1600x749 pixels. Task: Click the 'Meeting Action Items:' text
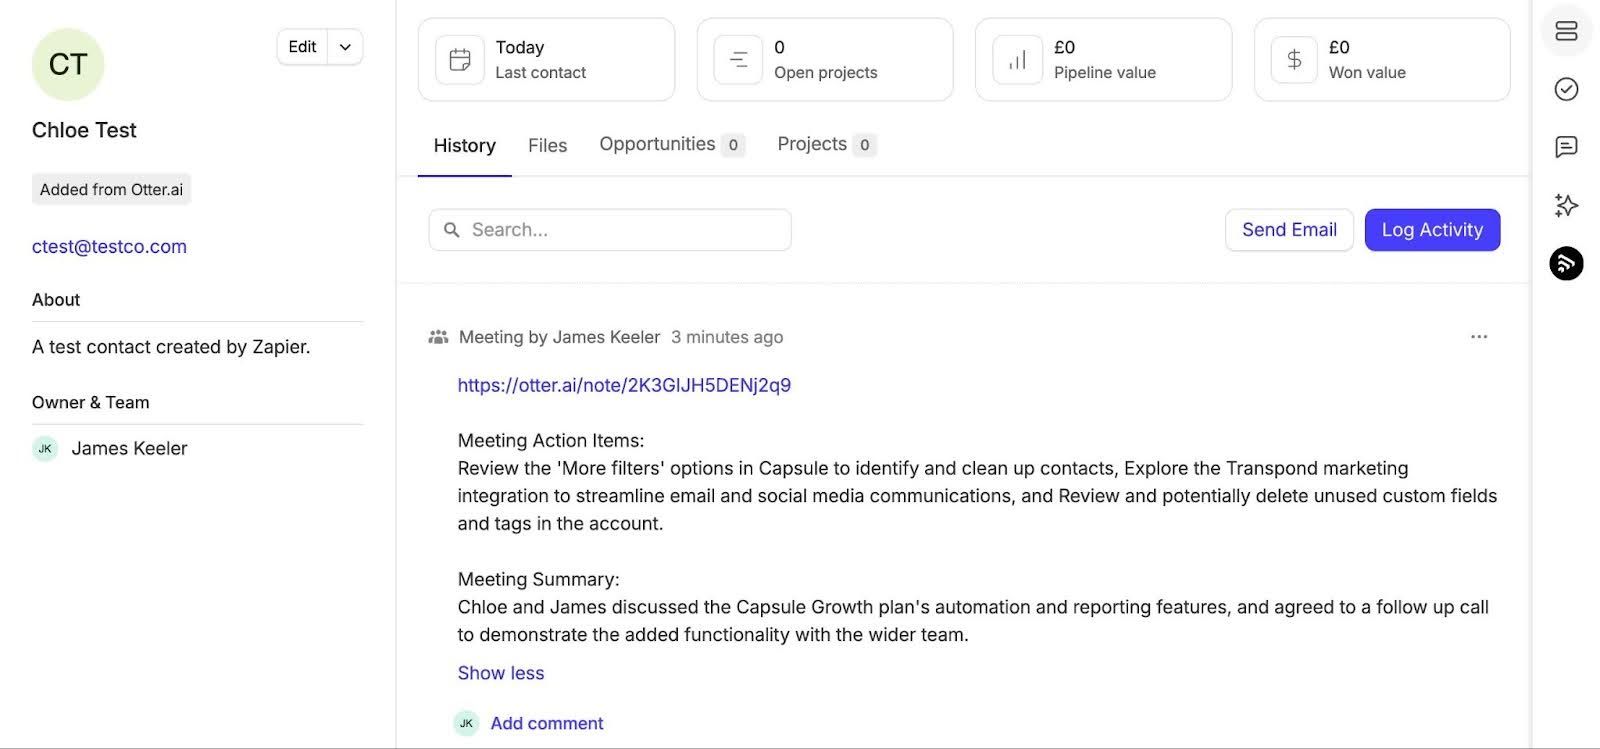551,440
